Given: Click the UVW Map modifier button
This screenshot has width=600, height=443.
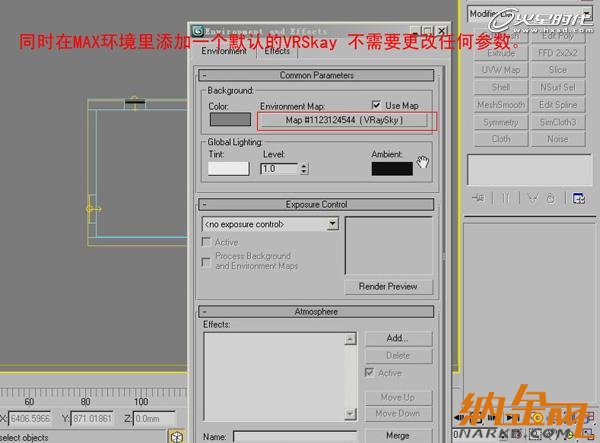Looking at the screenshot, I should click(501, 70).
